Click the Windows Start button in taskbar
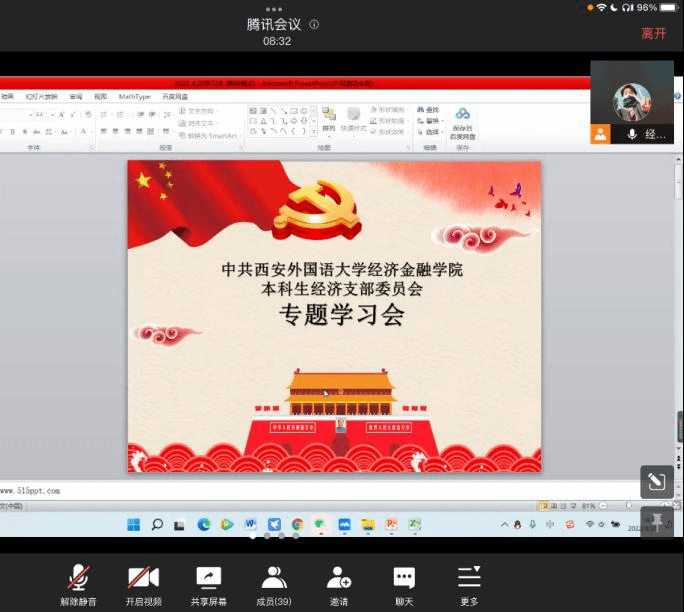 133,524
